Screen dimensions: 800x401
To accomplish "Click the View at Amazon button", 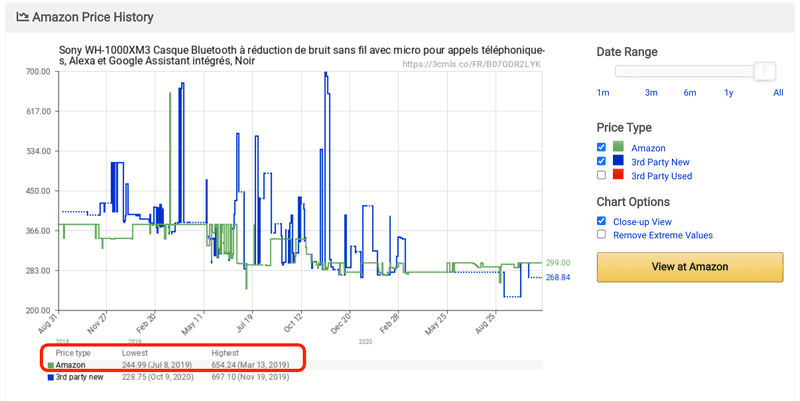I will click(690, 267).
